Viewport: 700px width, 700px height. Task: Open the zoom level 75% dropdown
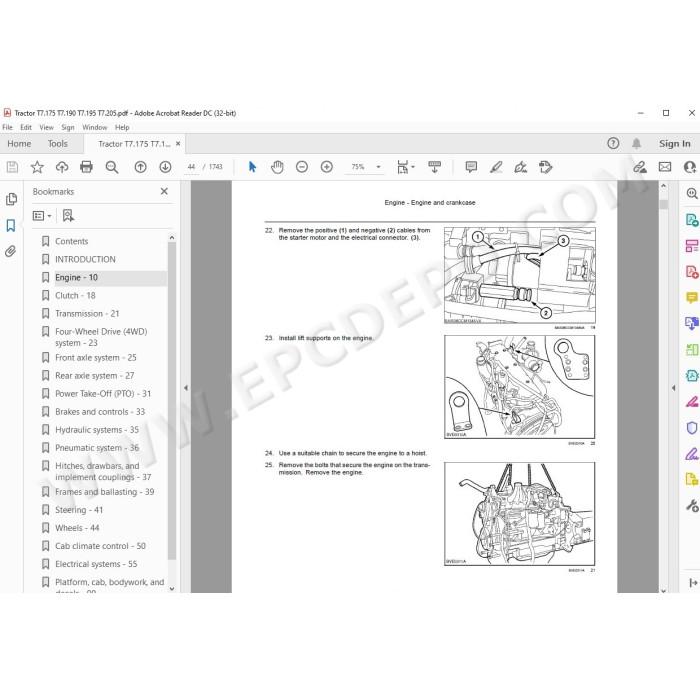coord(378,167)
